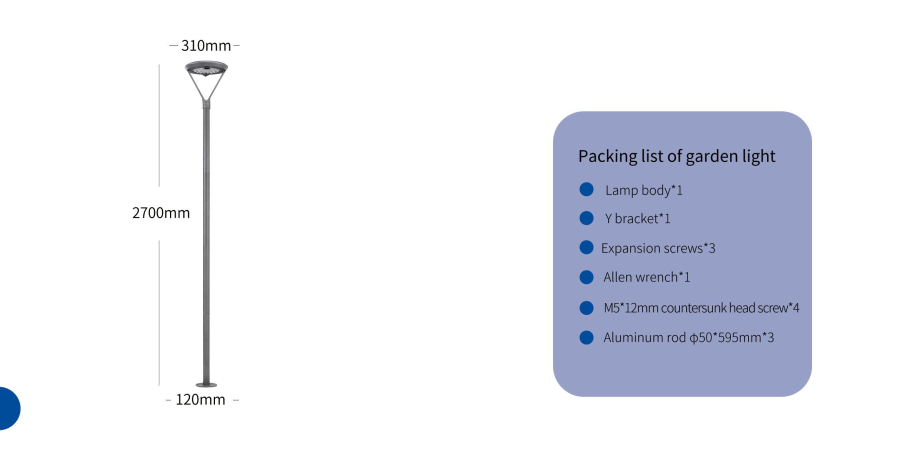The width and height of the screenshot is (900, 450).
Task: Select the 2700mm height label
Action: (161, 213)
